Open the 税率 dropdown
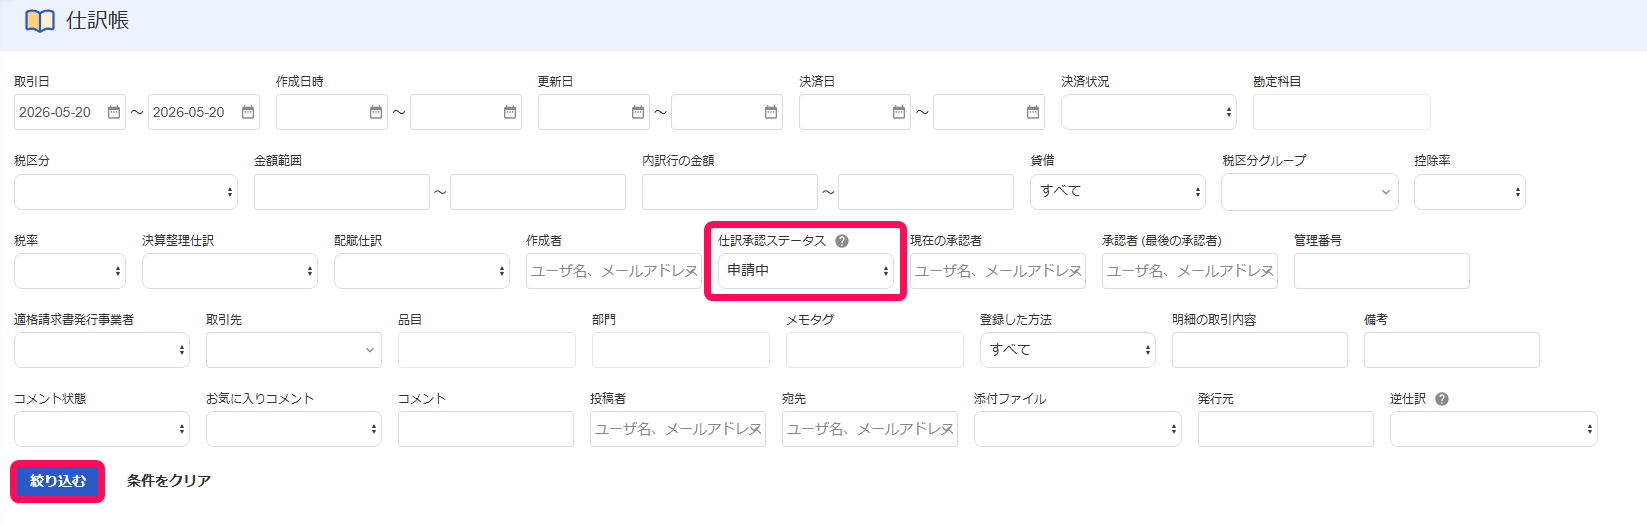1647x525 pixels. pyautogui.click(x=70, y=271)
